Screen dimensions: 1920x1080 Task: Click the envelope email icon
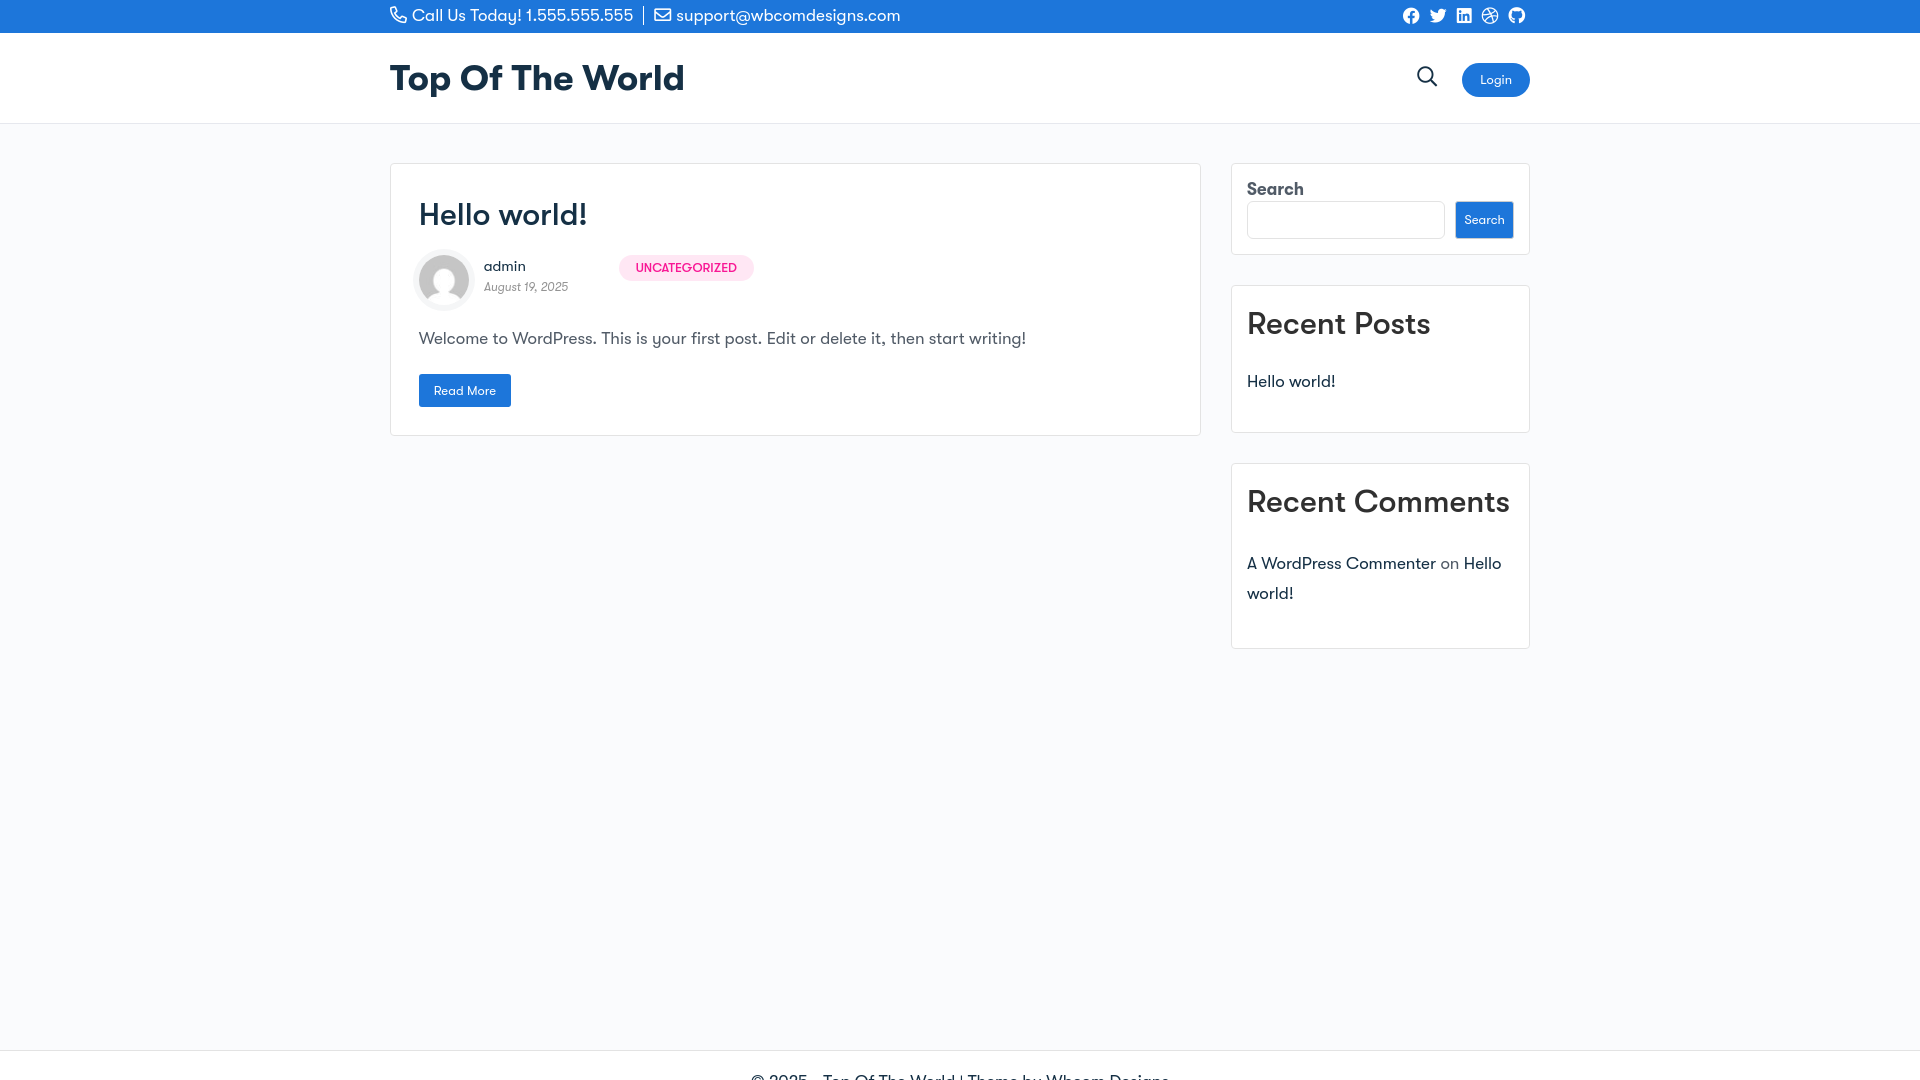tap(663, 15)
